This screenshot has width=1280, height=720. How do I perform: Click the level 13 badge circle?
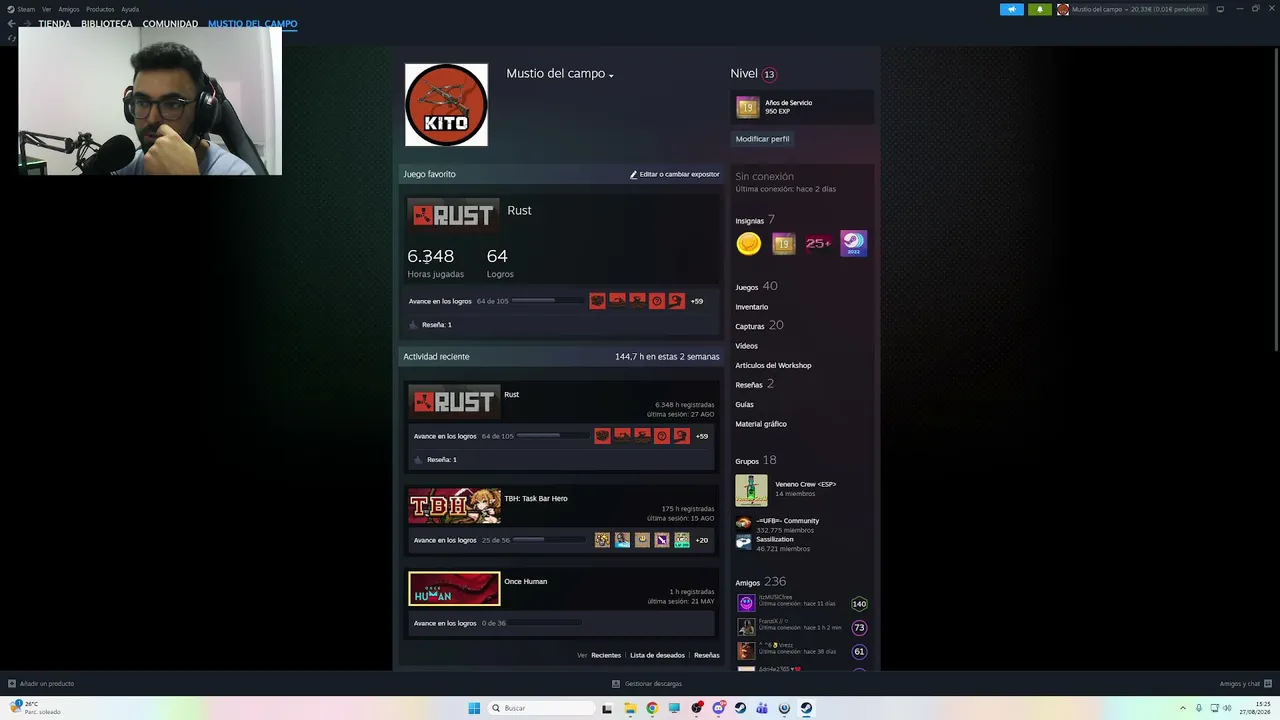pos(769,74)
